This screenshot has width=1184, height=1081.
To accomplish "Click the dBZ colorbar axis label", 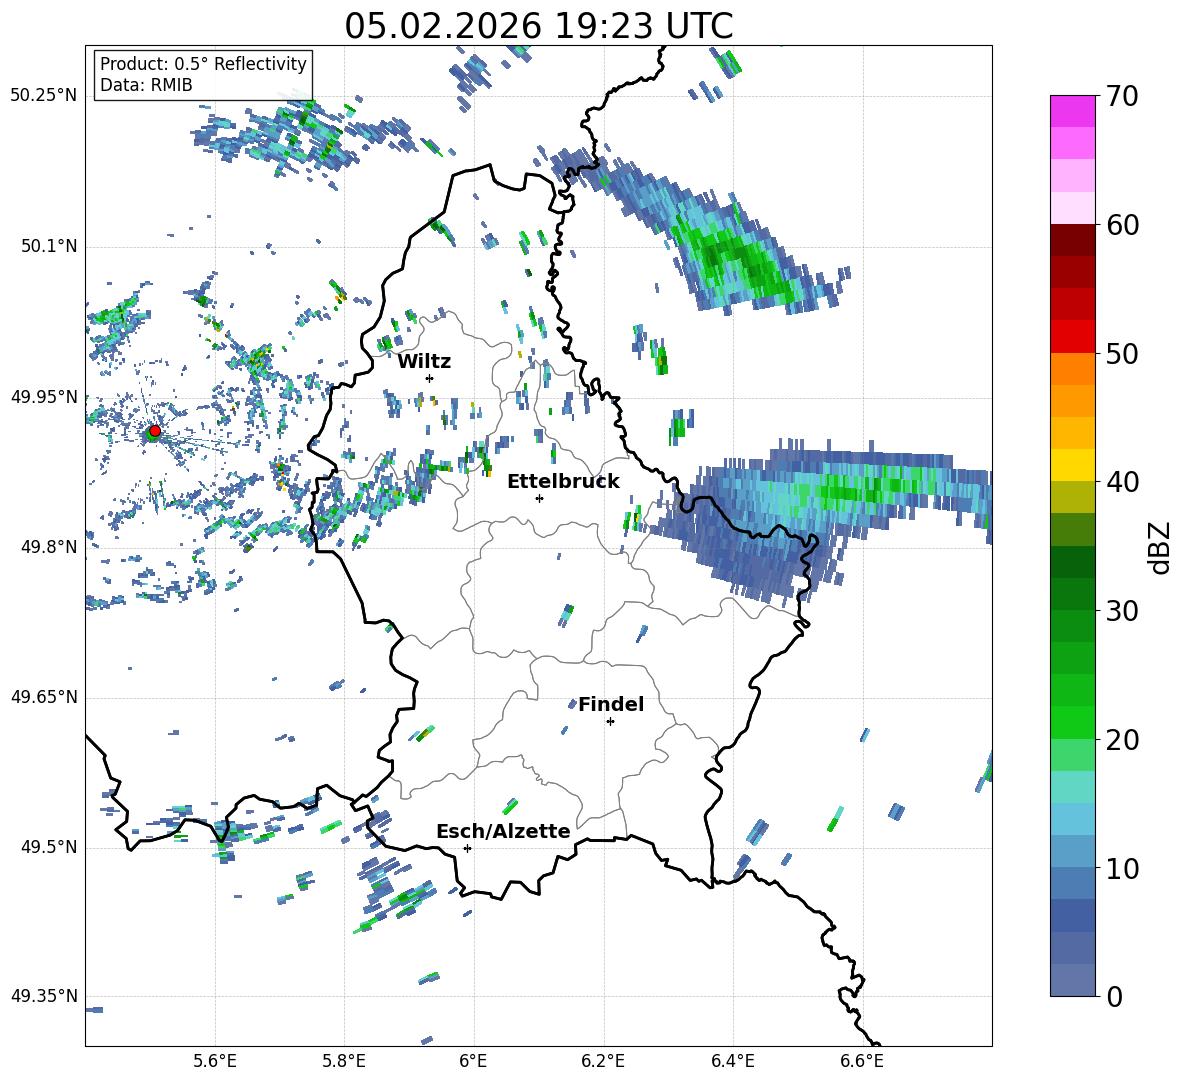I will 1161,547.
